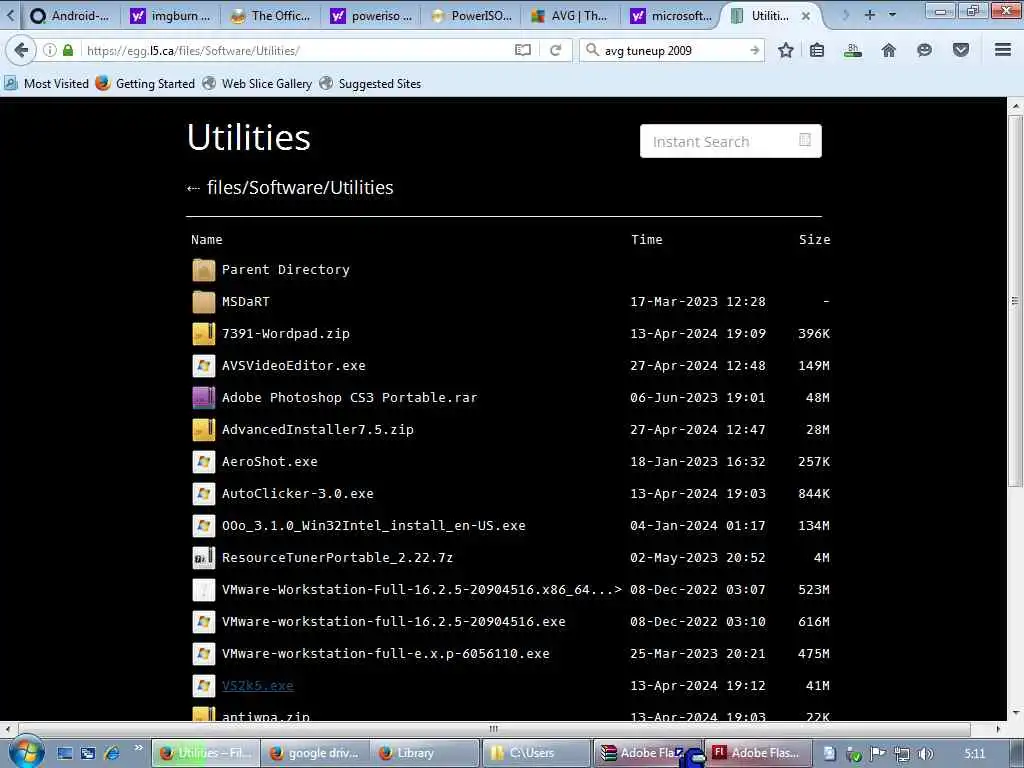Screen dimensions: 1024x768
Task: Sort the listing by Name header
Action: [x=206, y=240]
